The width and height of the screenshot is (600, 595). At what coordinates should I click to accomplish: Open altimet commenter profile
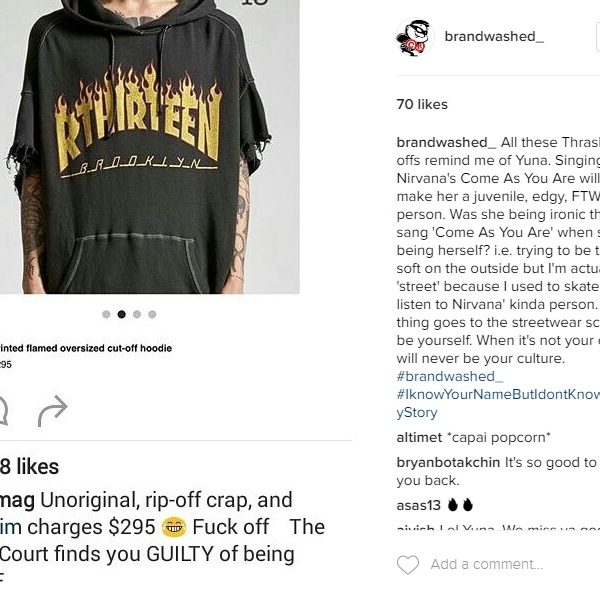click(x=419, y=437)
